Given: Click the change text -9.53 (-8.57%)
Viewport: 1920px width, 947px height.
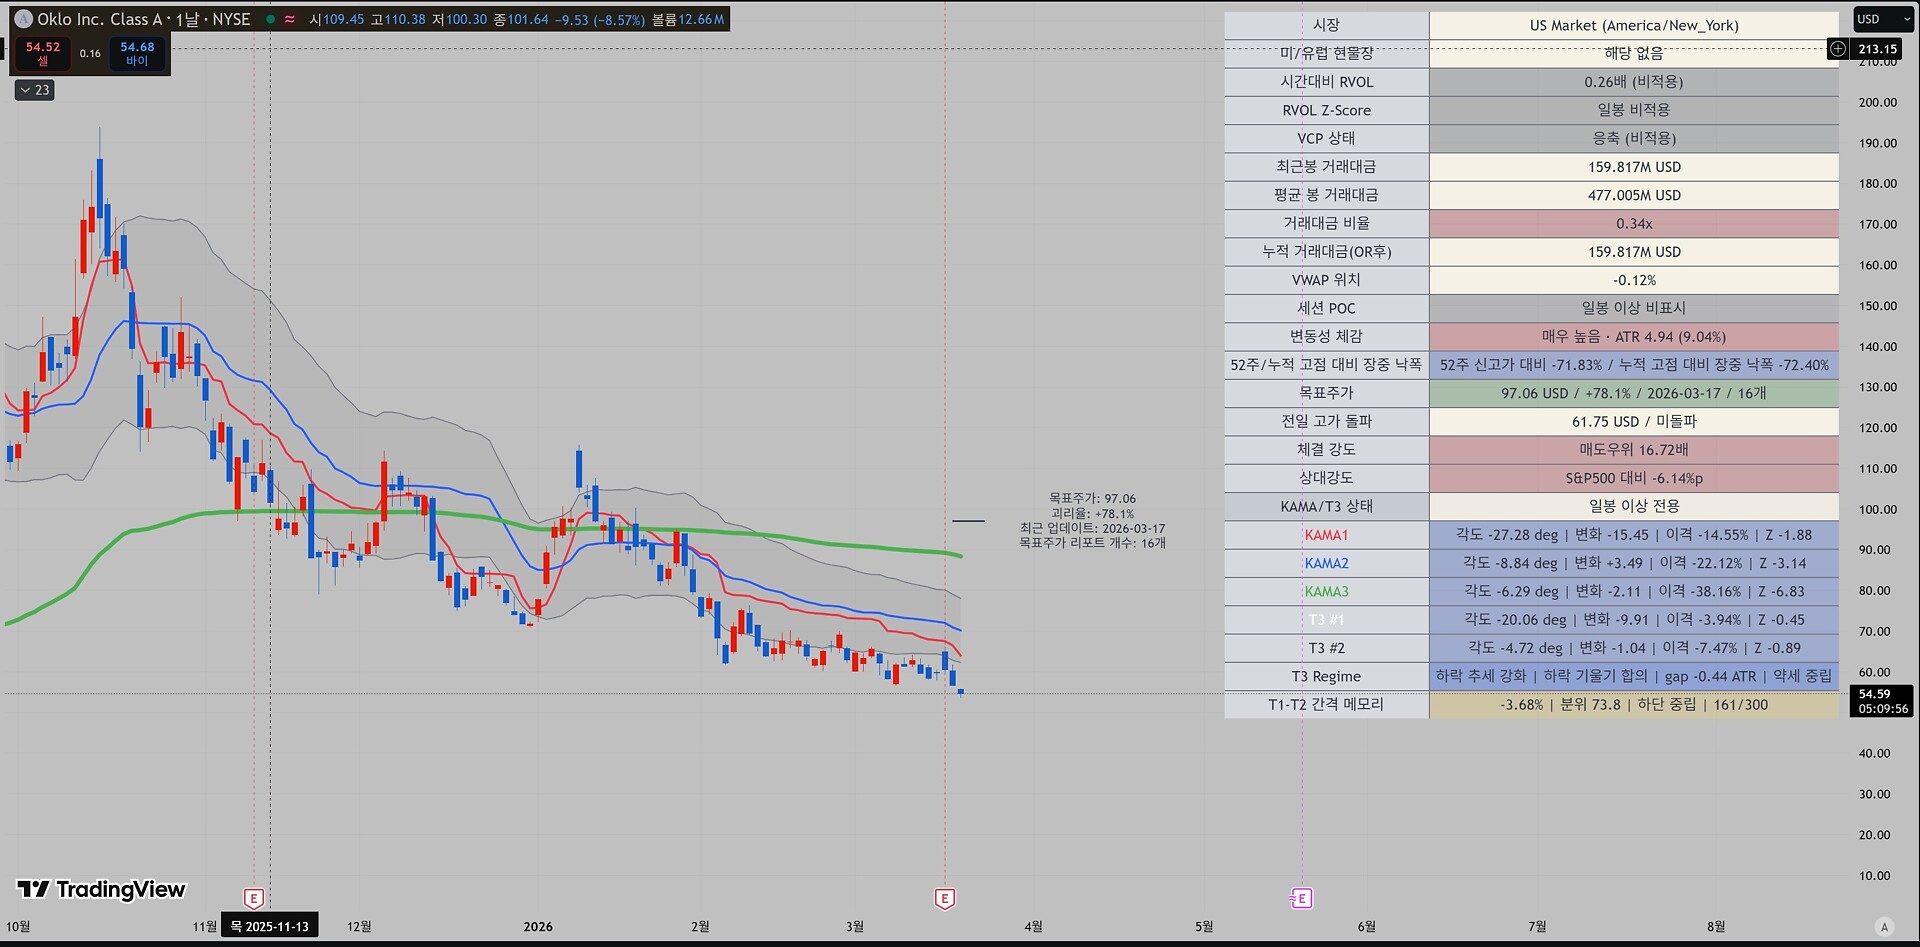Looking at the screenshot, I should click(x=600, y=19).
